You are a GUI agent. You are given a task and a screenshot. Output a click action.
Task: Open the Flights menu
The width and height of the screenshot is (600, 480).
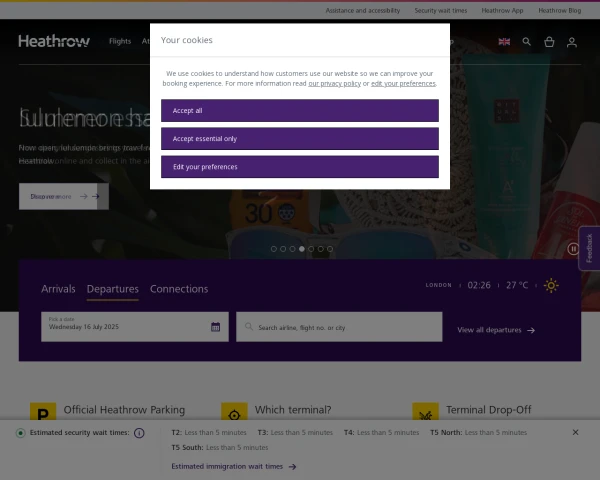[120, 41]
